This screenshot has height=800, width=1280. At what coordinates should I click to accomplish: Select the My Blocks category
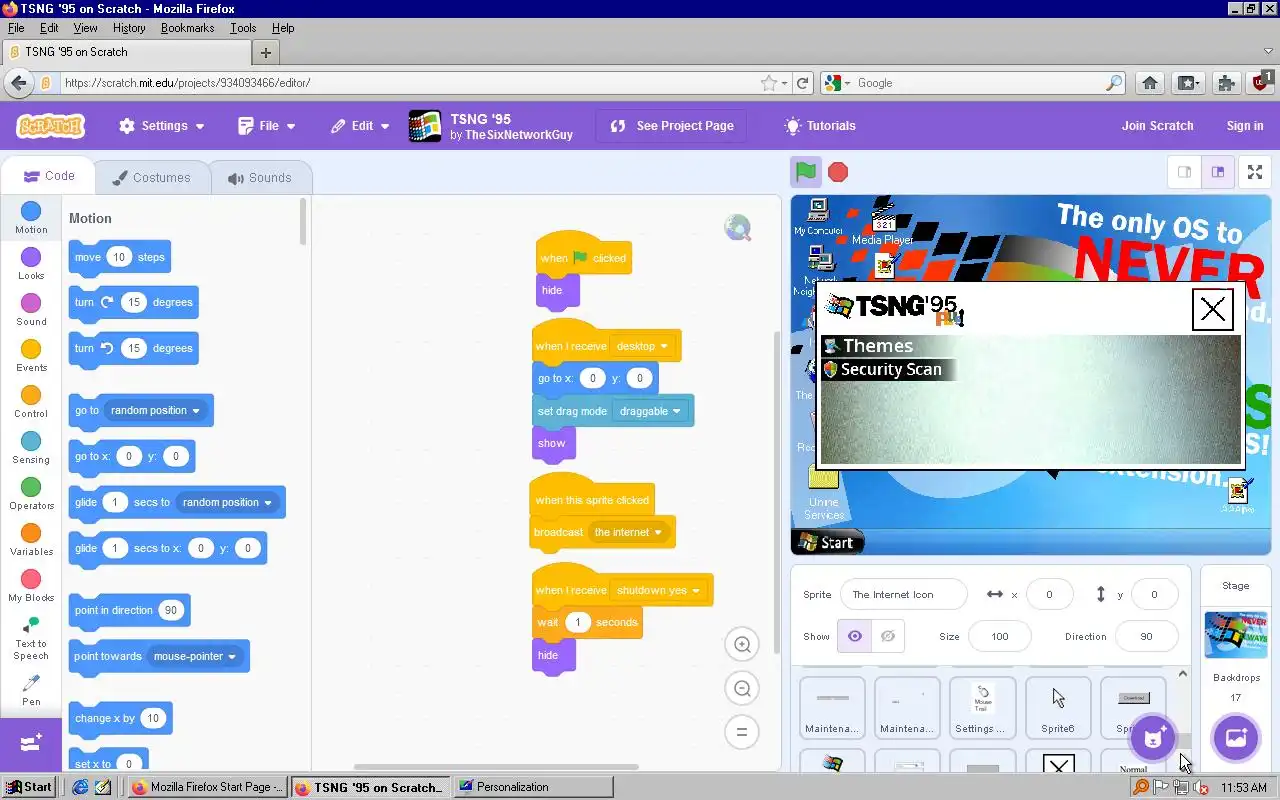click(x=31, y=586)
